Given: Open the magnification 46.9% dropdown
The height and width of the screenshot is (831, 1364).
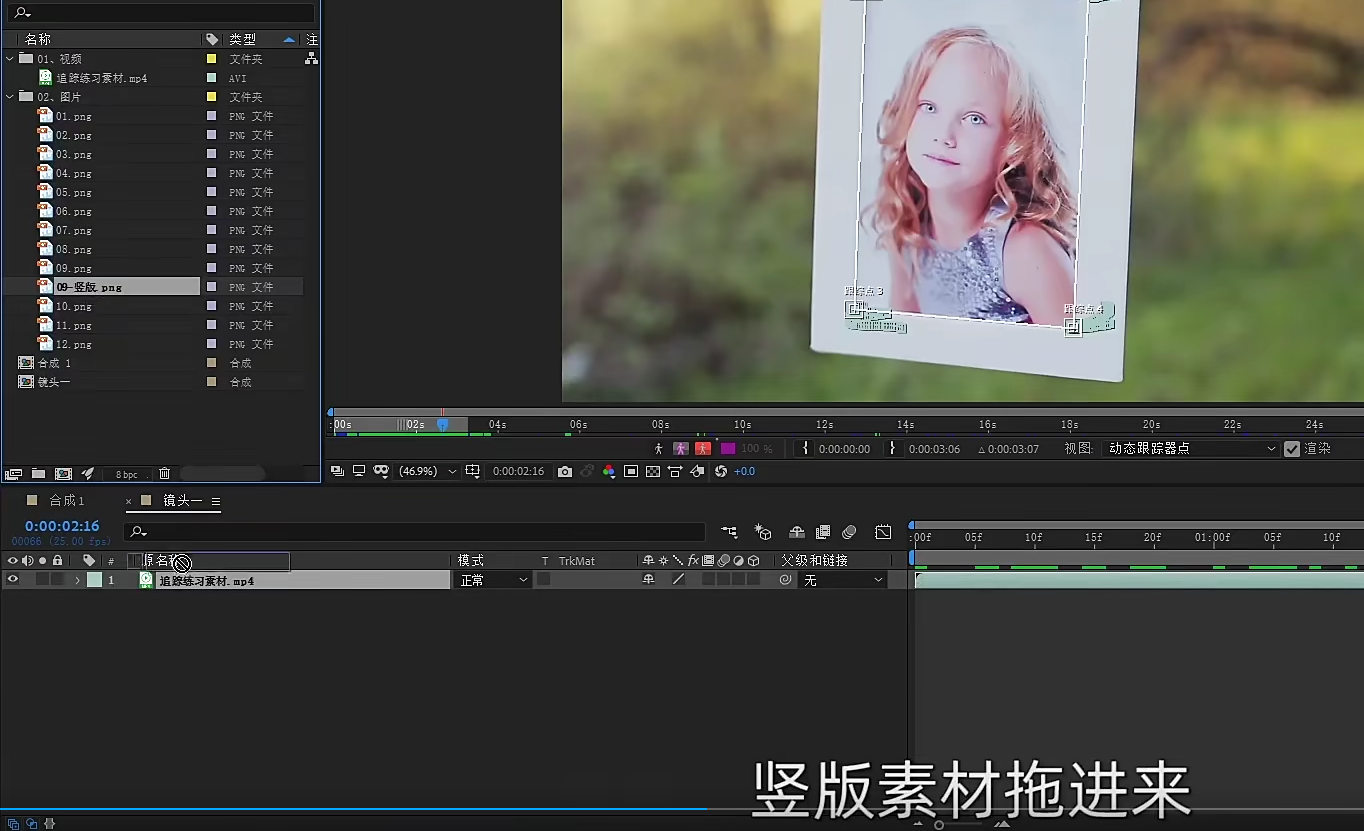Looking at the screenshot, I should click(428, 471).
